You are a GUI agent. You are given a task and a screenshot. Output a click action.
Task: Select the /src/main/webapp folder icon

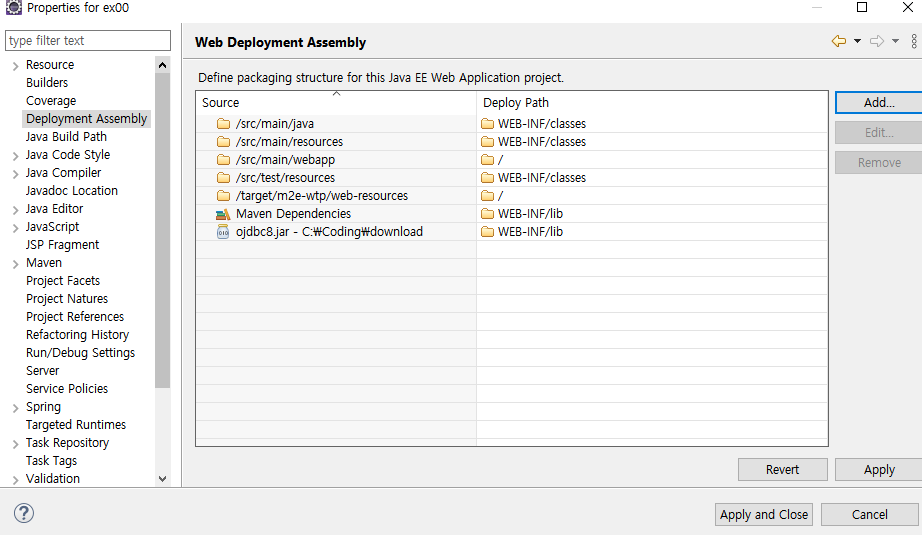pos(223,160)
